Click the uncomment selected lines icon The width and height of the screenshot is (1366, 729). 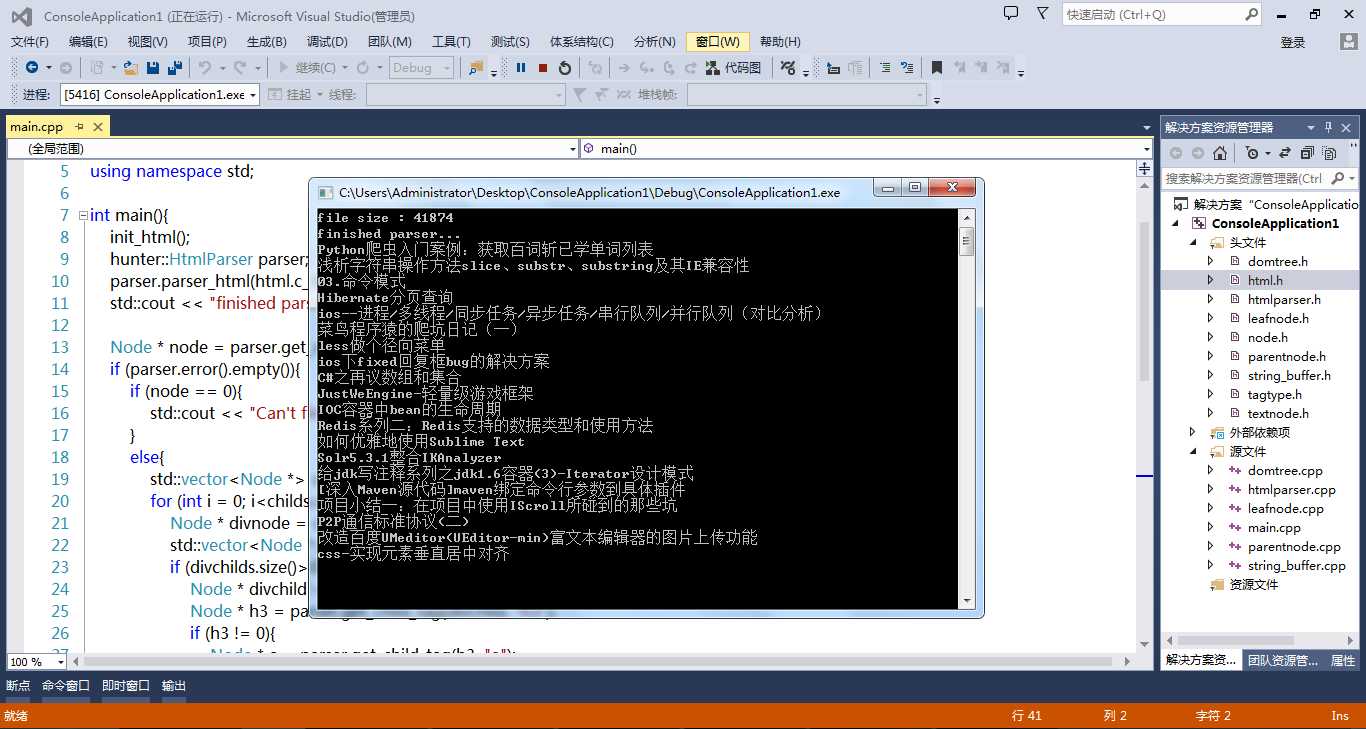click(908, 67)
